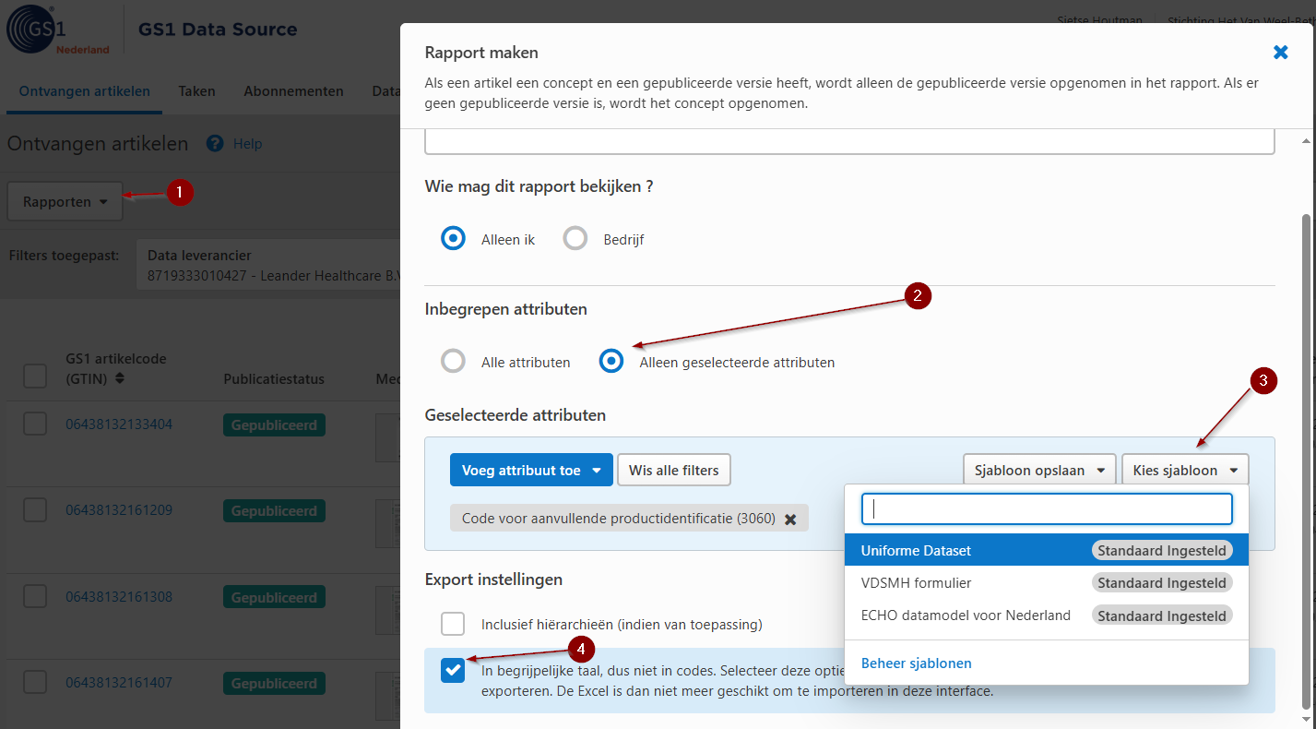The width and height of the screenshot is (1316, 729).
Task: Open the Beheer sjablonen link
Action: (x=916, y=662)
